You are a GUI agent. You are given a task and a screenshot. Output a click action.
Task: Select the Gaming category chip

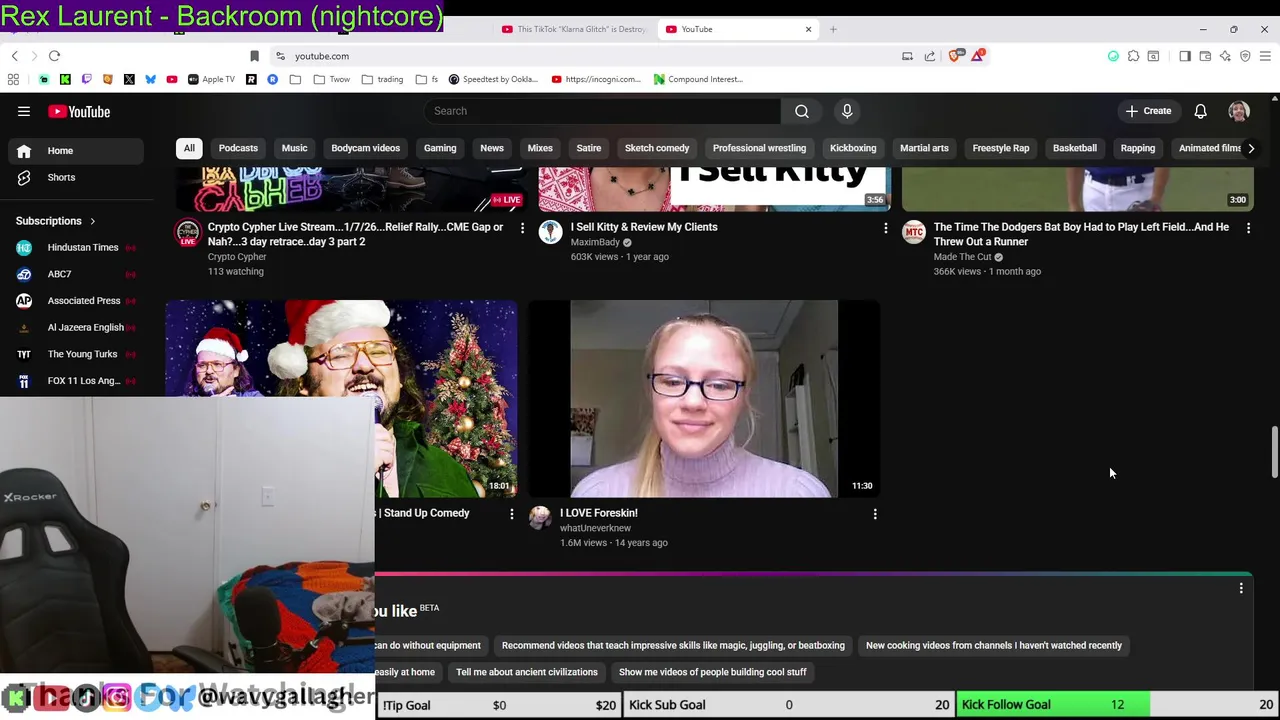point(440,148)
